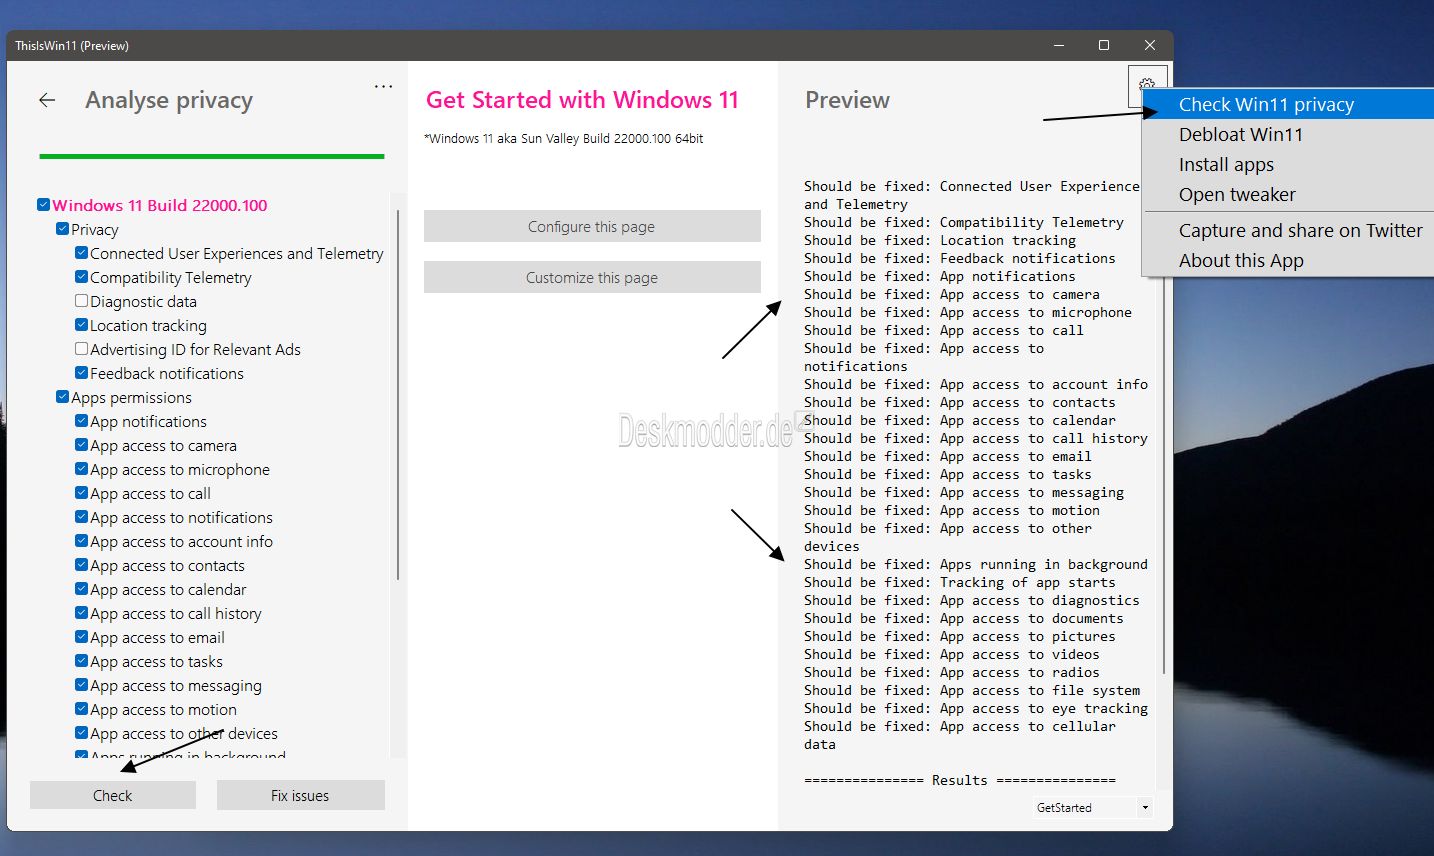Uncheck the Privacy group checkbox

click(x=63, y=229)
